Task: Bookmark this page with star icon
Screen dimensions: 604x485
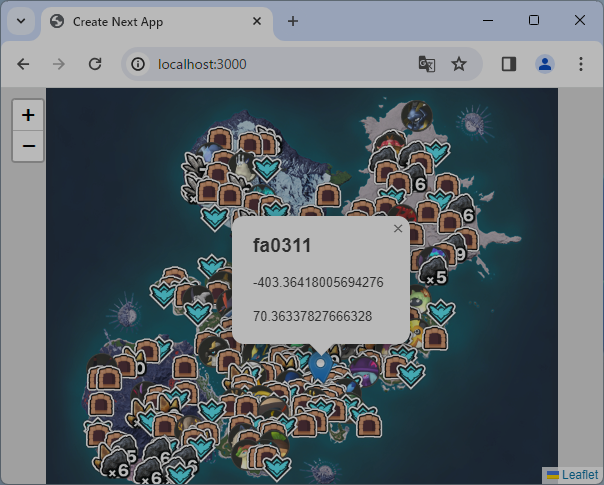Action: (x=459, y=64)
